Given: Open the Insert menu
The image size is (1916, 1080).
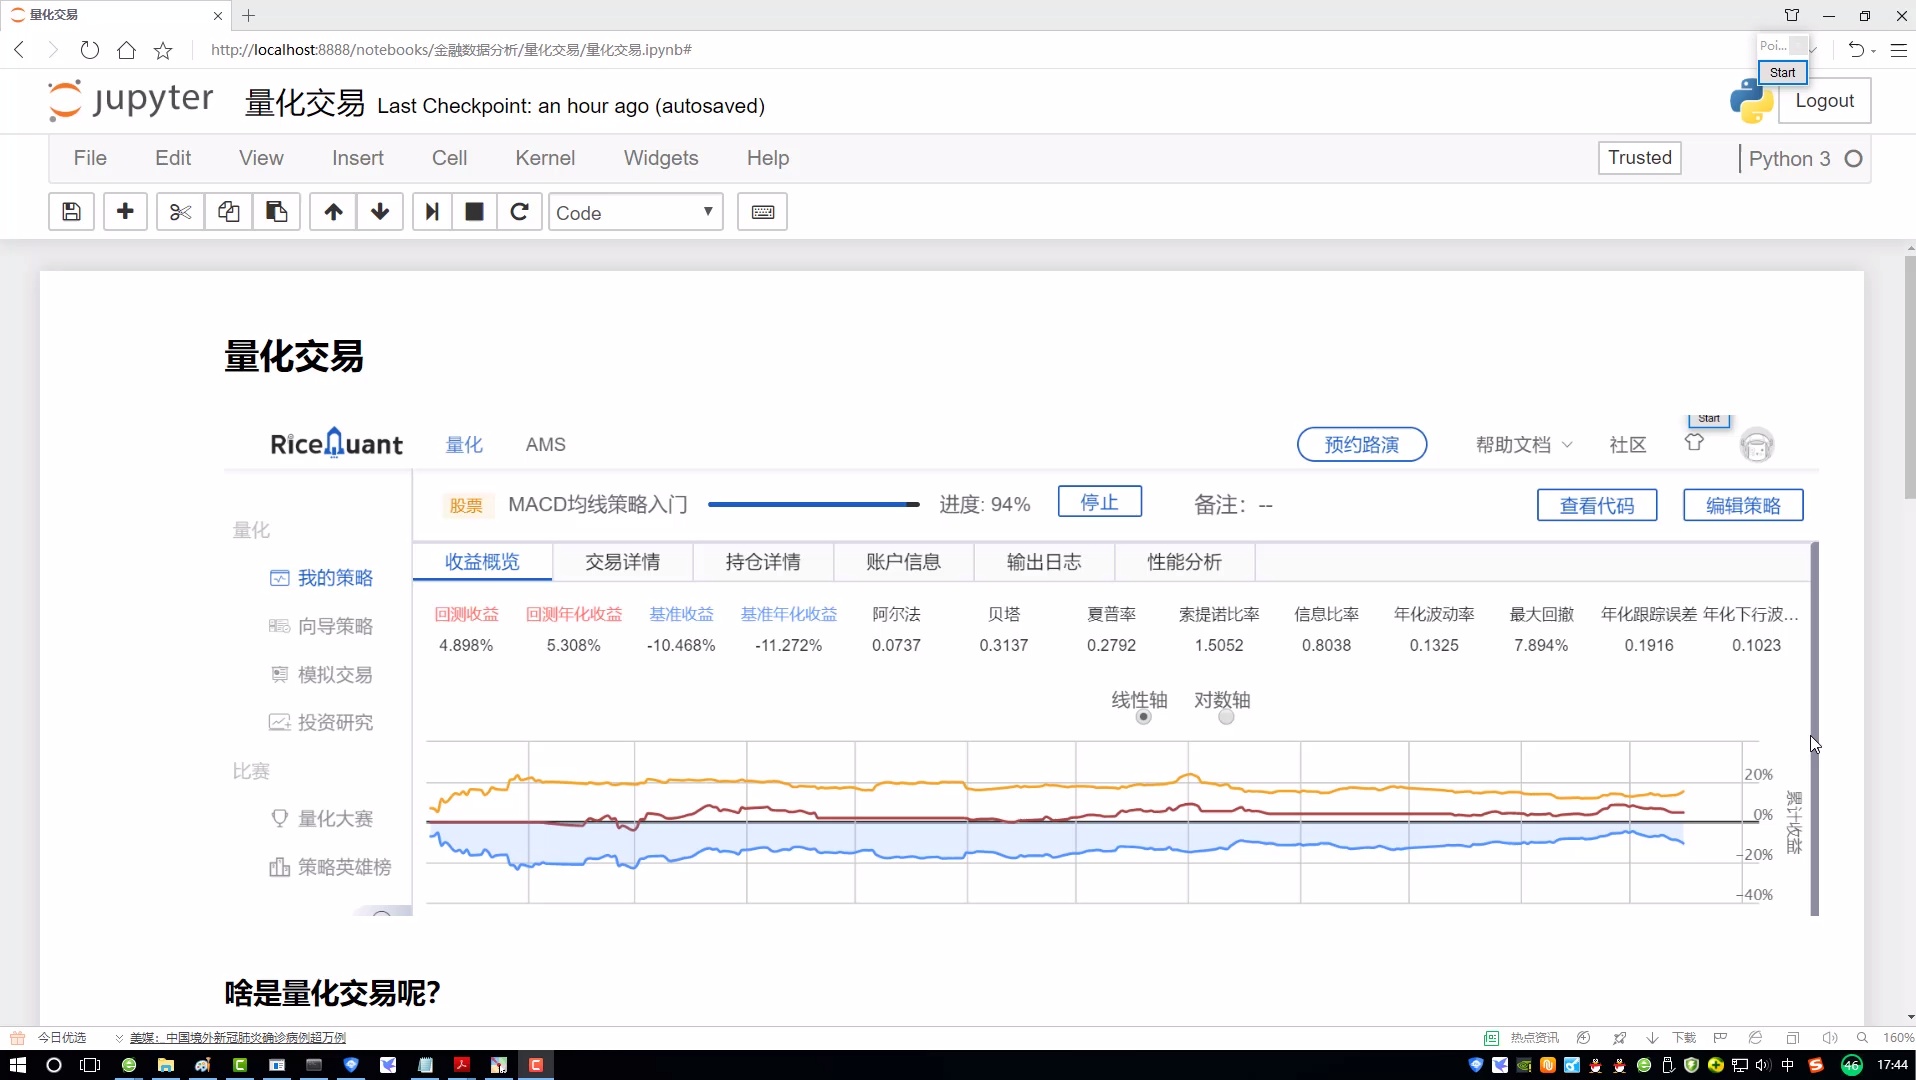Looking at the screenshot, I should coord(358,158).
